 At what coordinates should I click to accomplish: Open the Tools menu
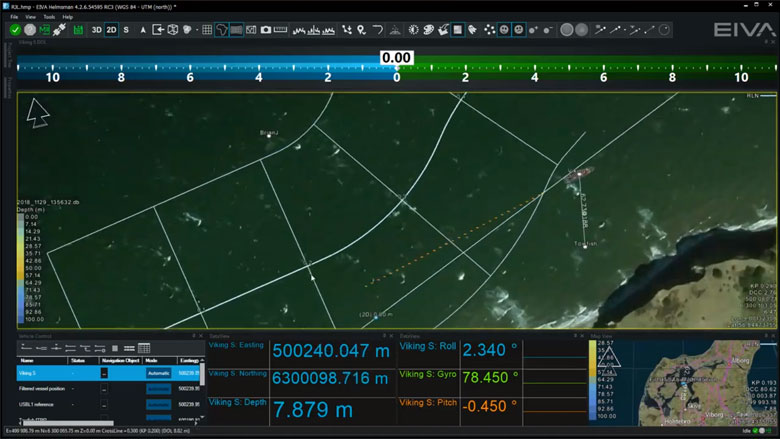pos(49,17)
